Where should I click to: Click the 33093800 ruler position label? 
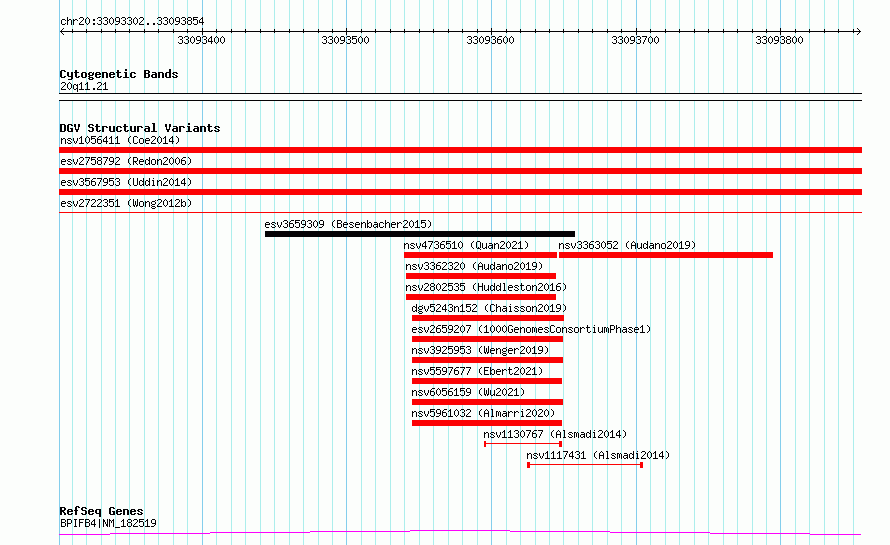point(779,40)
